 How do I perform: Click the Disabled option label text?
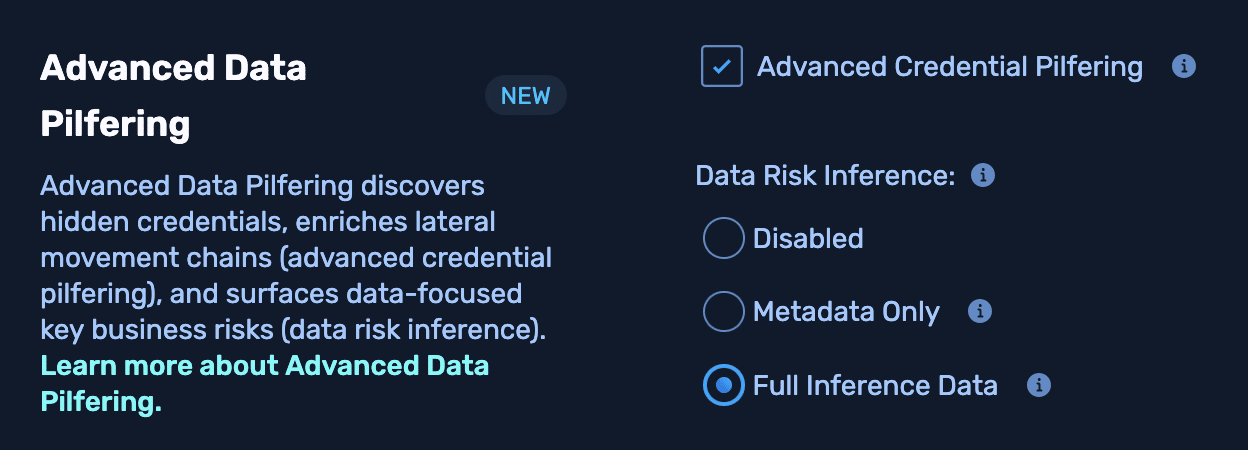pos(807,238)
